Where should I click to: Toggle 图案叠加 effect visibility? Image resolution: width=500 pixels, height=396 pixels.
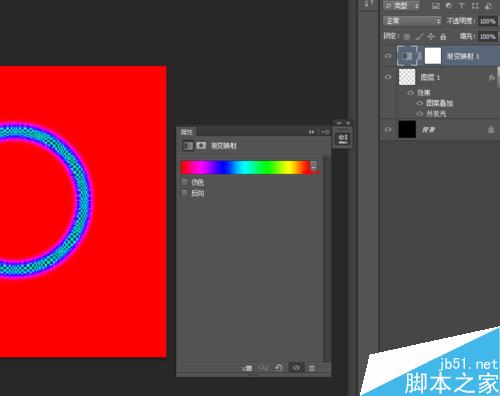tap(420, 103)
